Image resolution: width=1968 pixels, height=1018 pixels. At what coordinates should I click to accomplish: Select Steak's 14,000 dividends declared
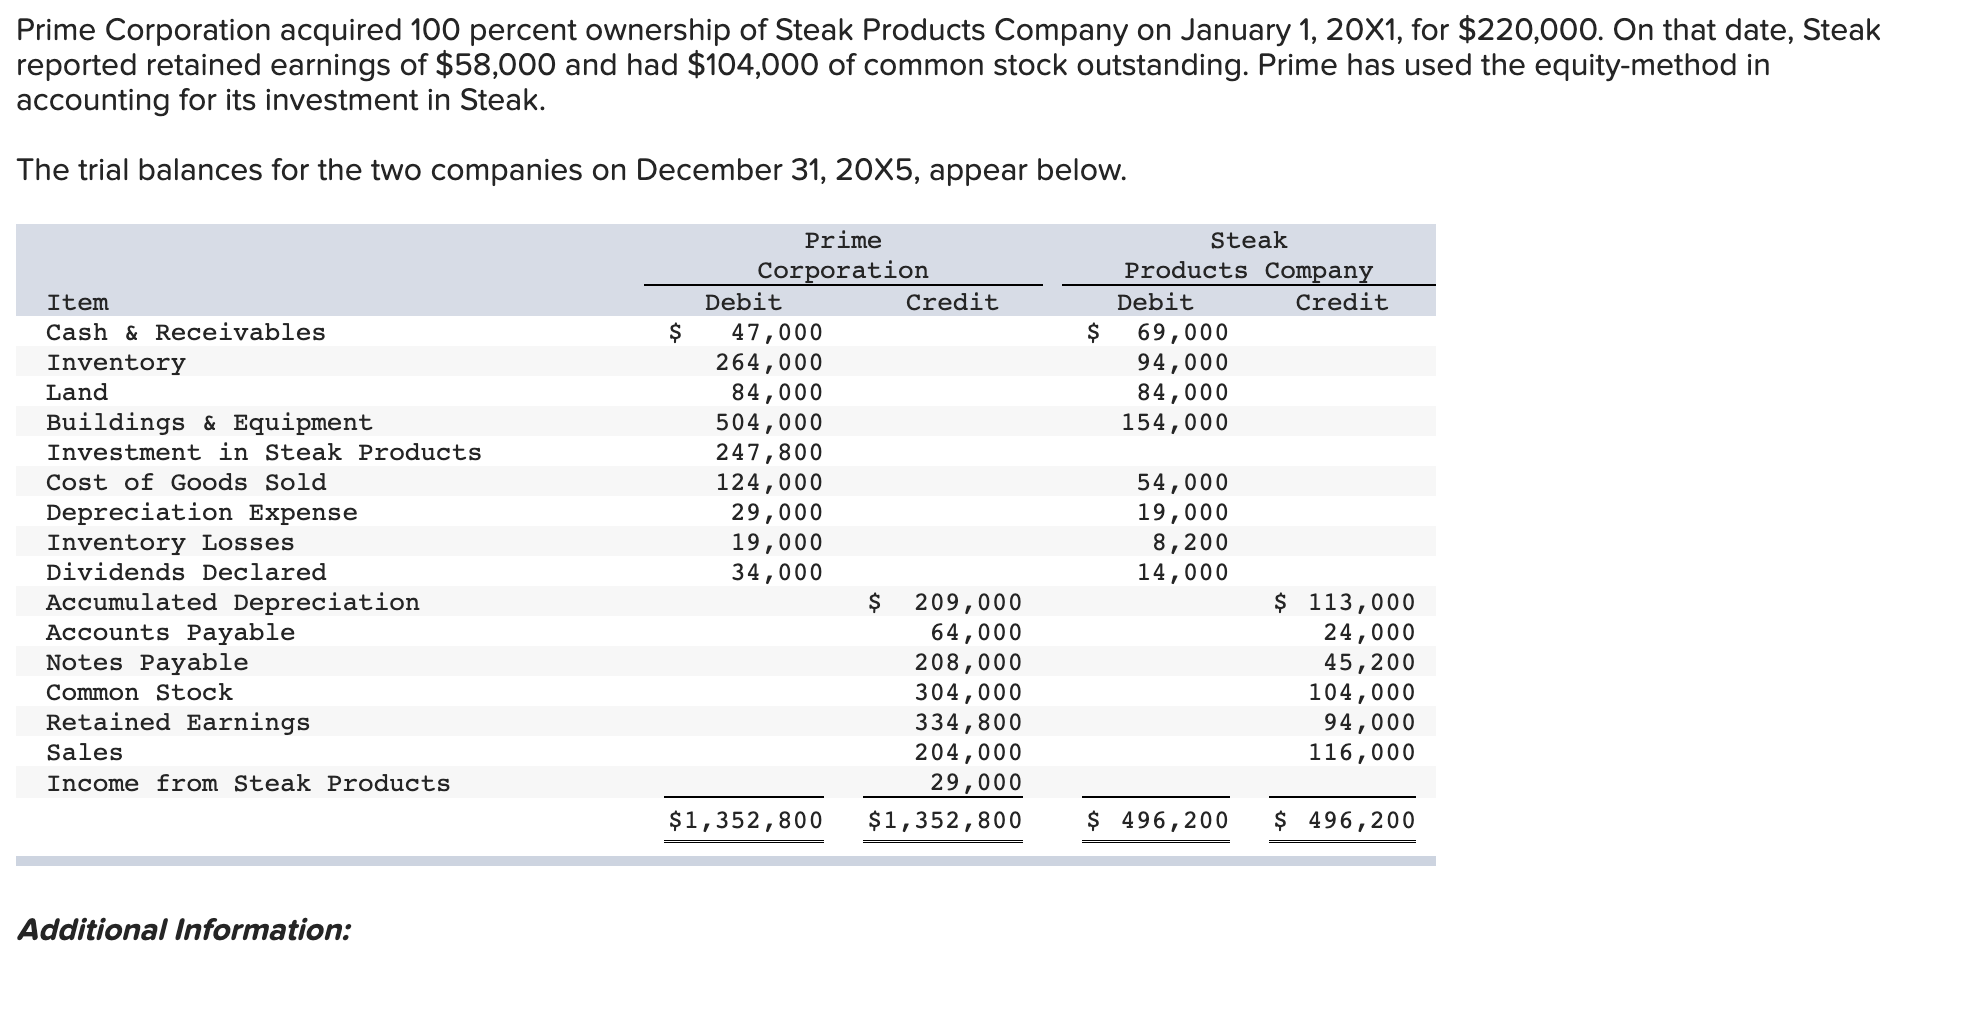(1183, 572)
